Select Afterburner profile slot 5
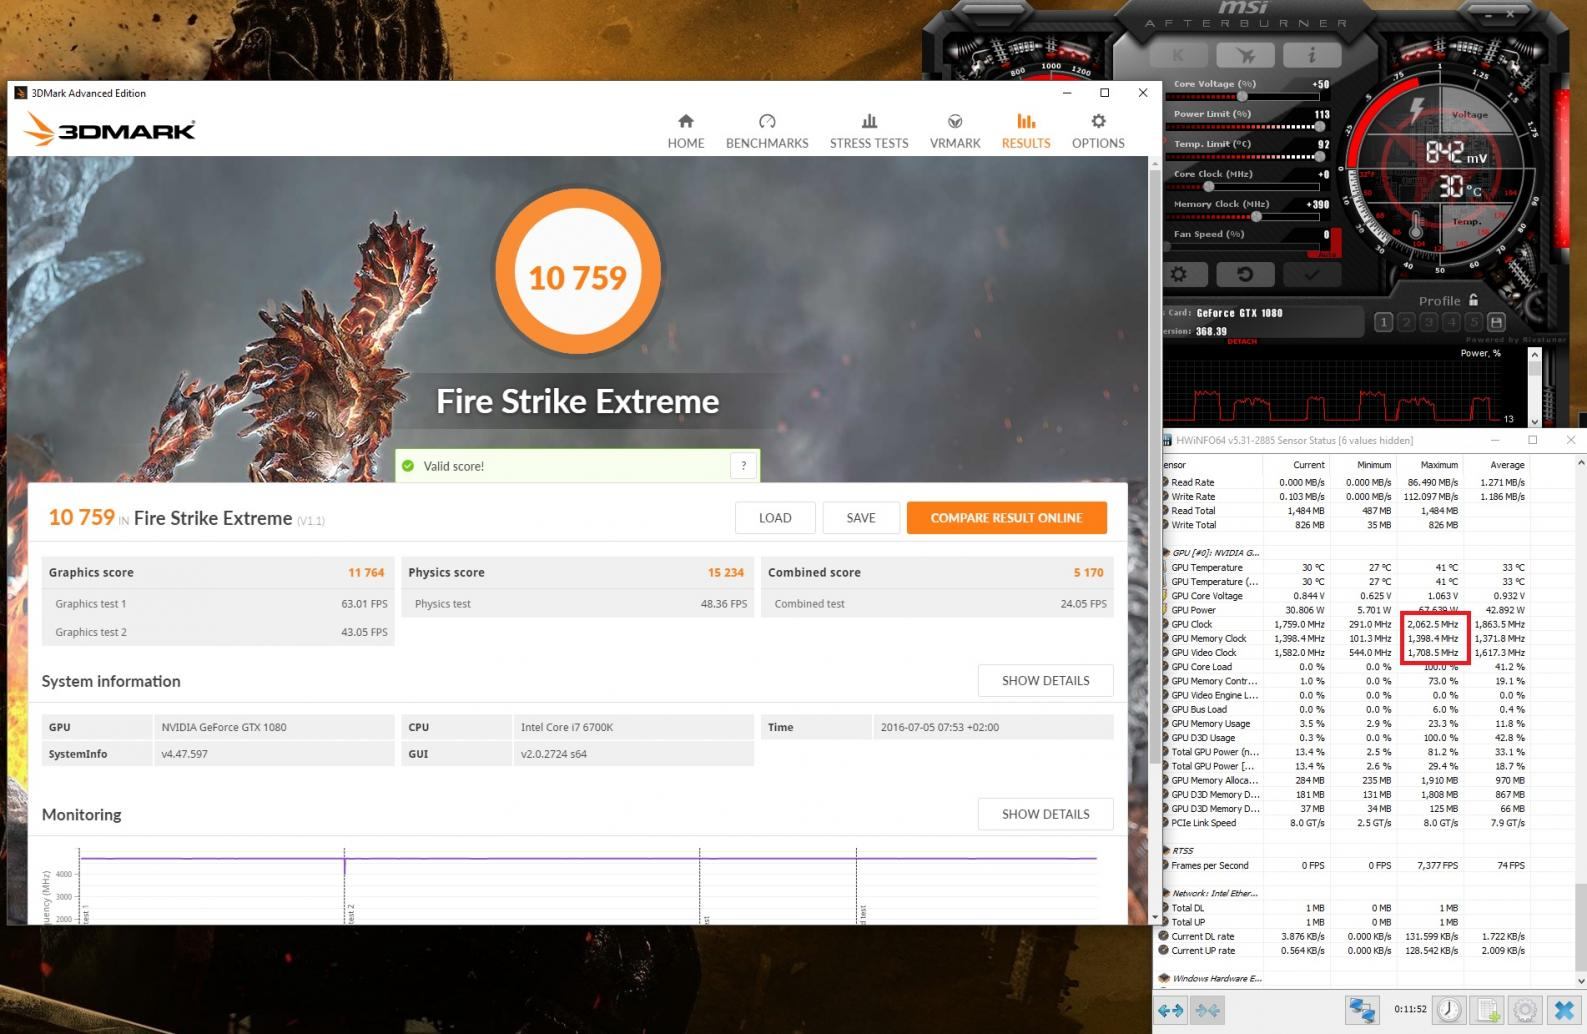This screenshot has width=1587, height=1034. (1474, 322)
